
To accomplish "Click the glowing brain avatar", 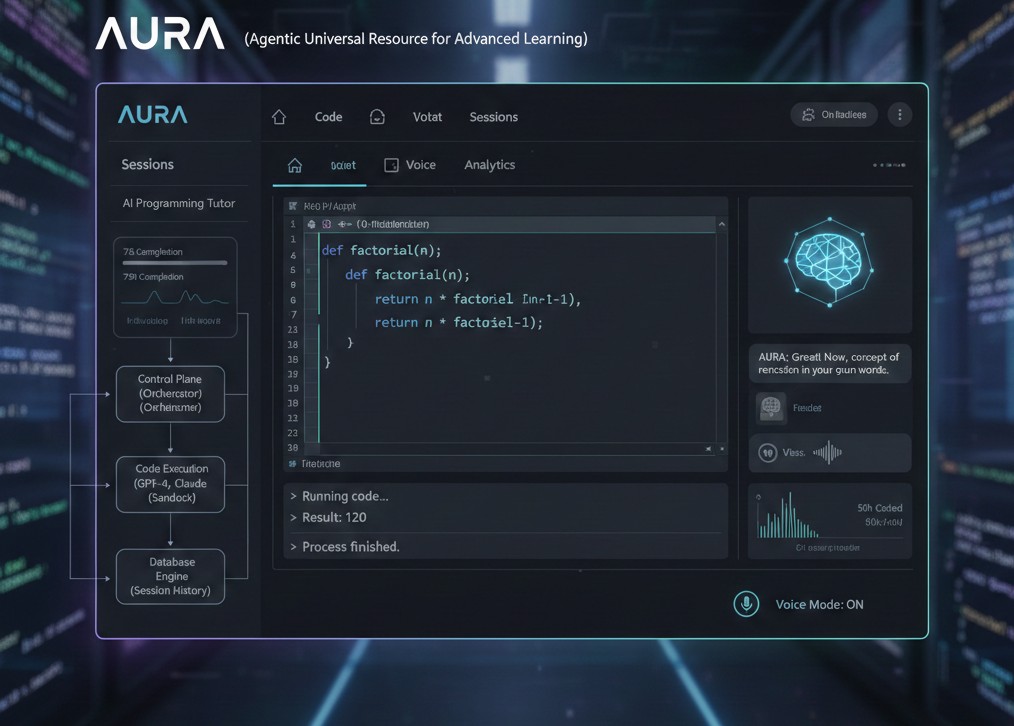I will point(830,262).
